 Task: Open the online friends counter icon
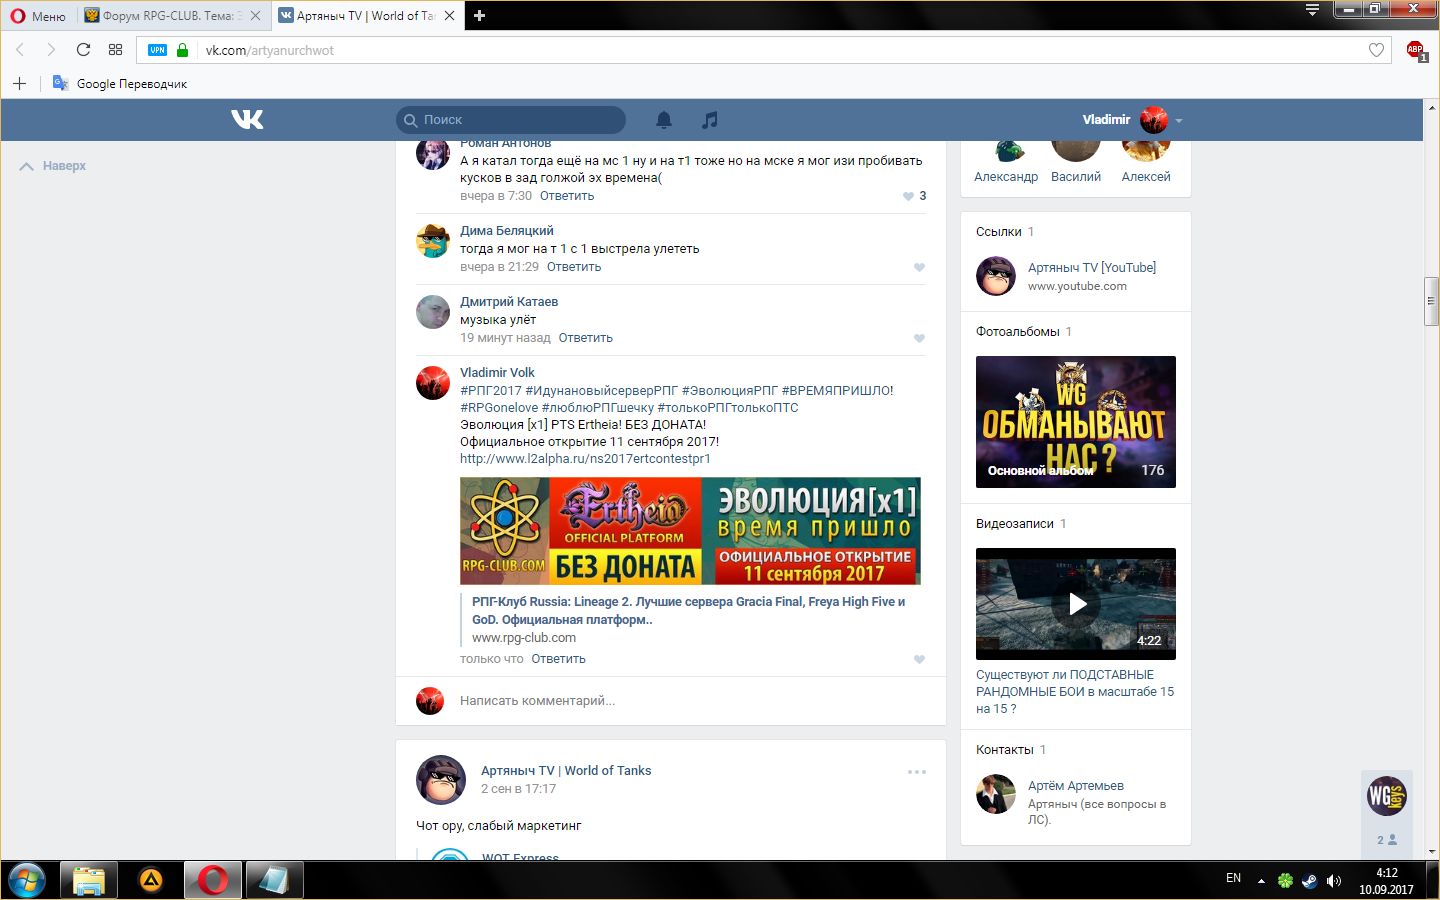[x=1387, y=840]
